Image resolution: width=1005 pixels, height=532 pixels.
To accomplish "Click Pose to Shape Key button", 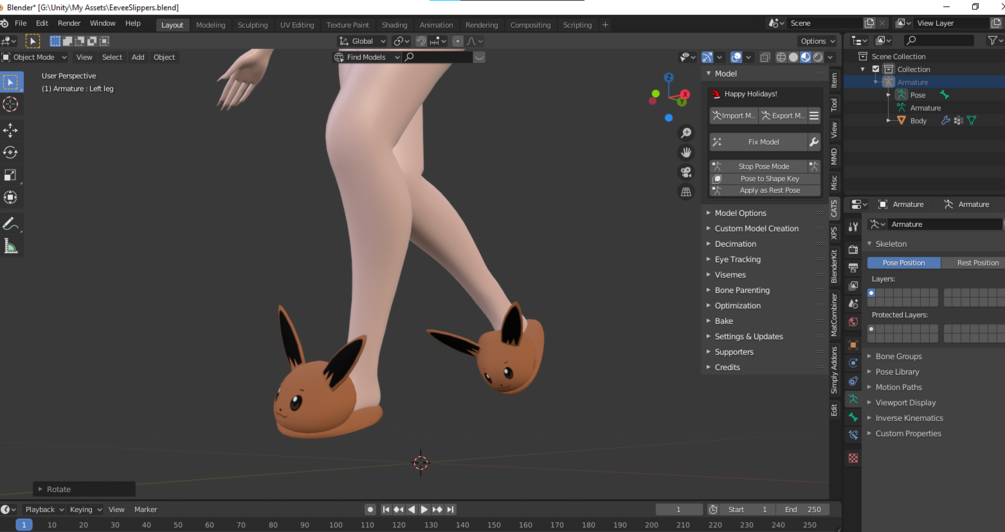I will pos(765,179).
